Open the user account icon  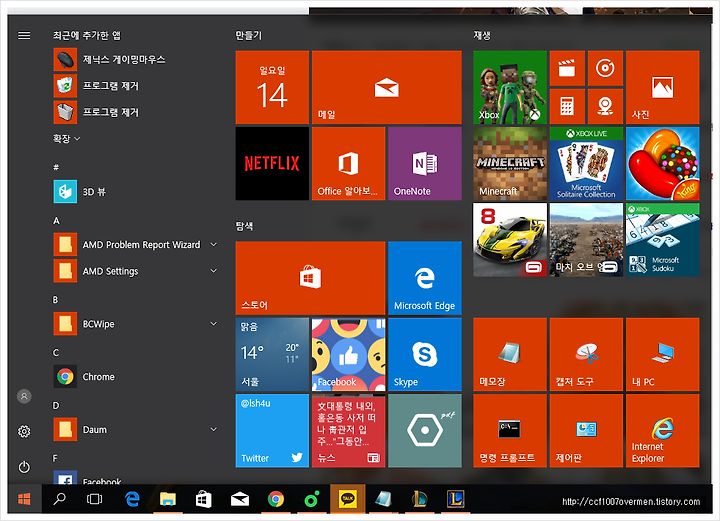coord(24,396)
